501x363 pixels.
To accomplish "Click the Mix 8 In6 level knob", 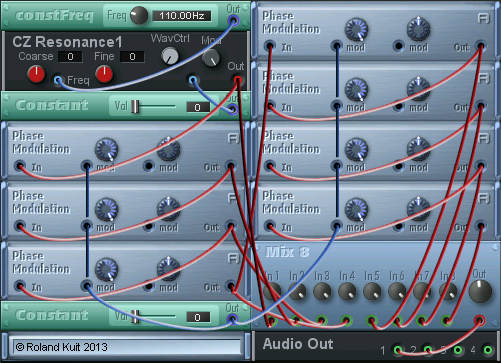I will click(x=397, y=291).
